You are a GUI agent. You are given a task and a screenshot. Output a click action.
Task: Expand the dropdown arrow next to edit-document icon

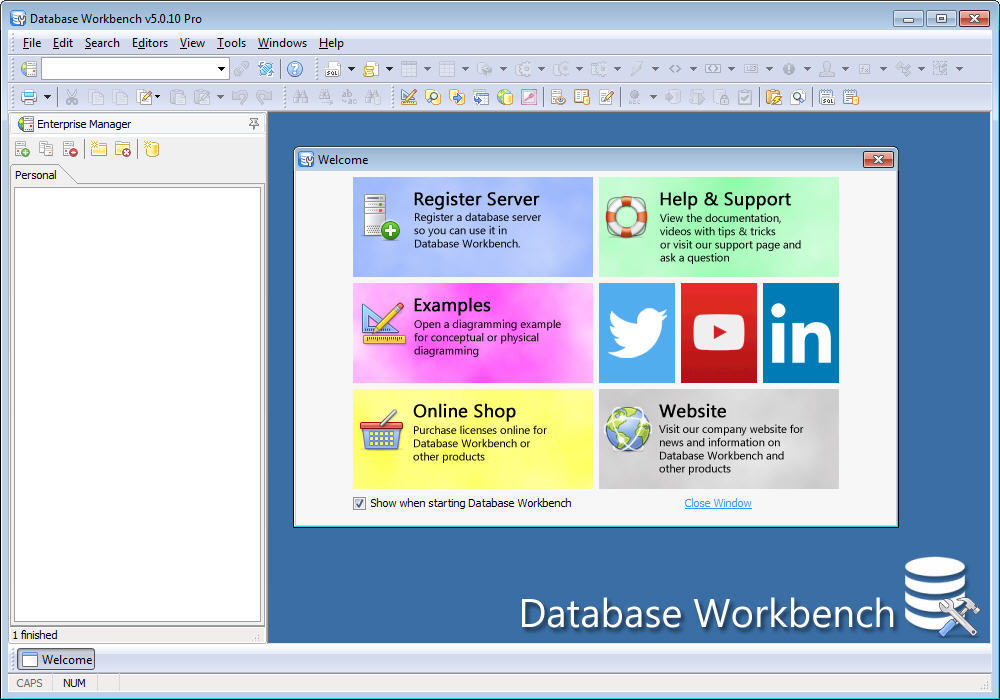point(158,98)
